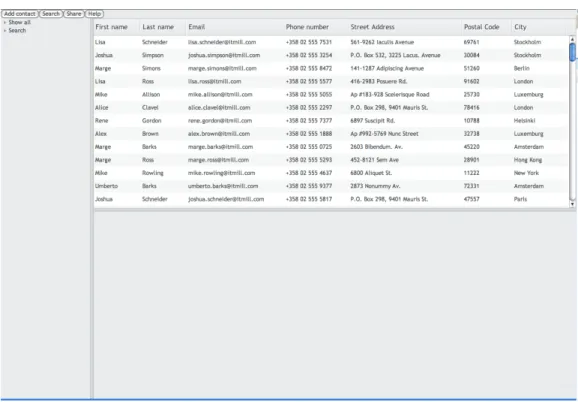578x402 pixels.
Task: Click phone number +358 02 555 5055
Action: [309, 95]
